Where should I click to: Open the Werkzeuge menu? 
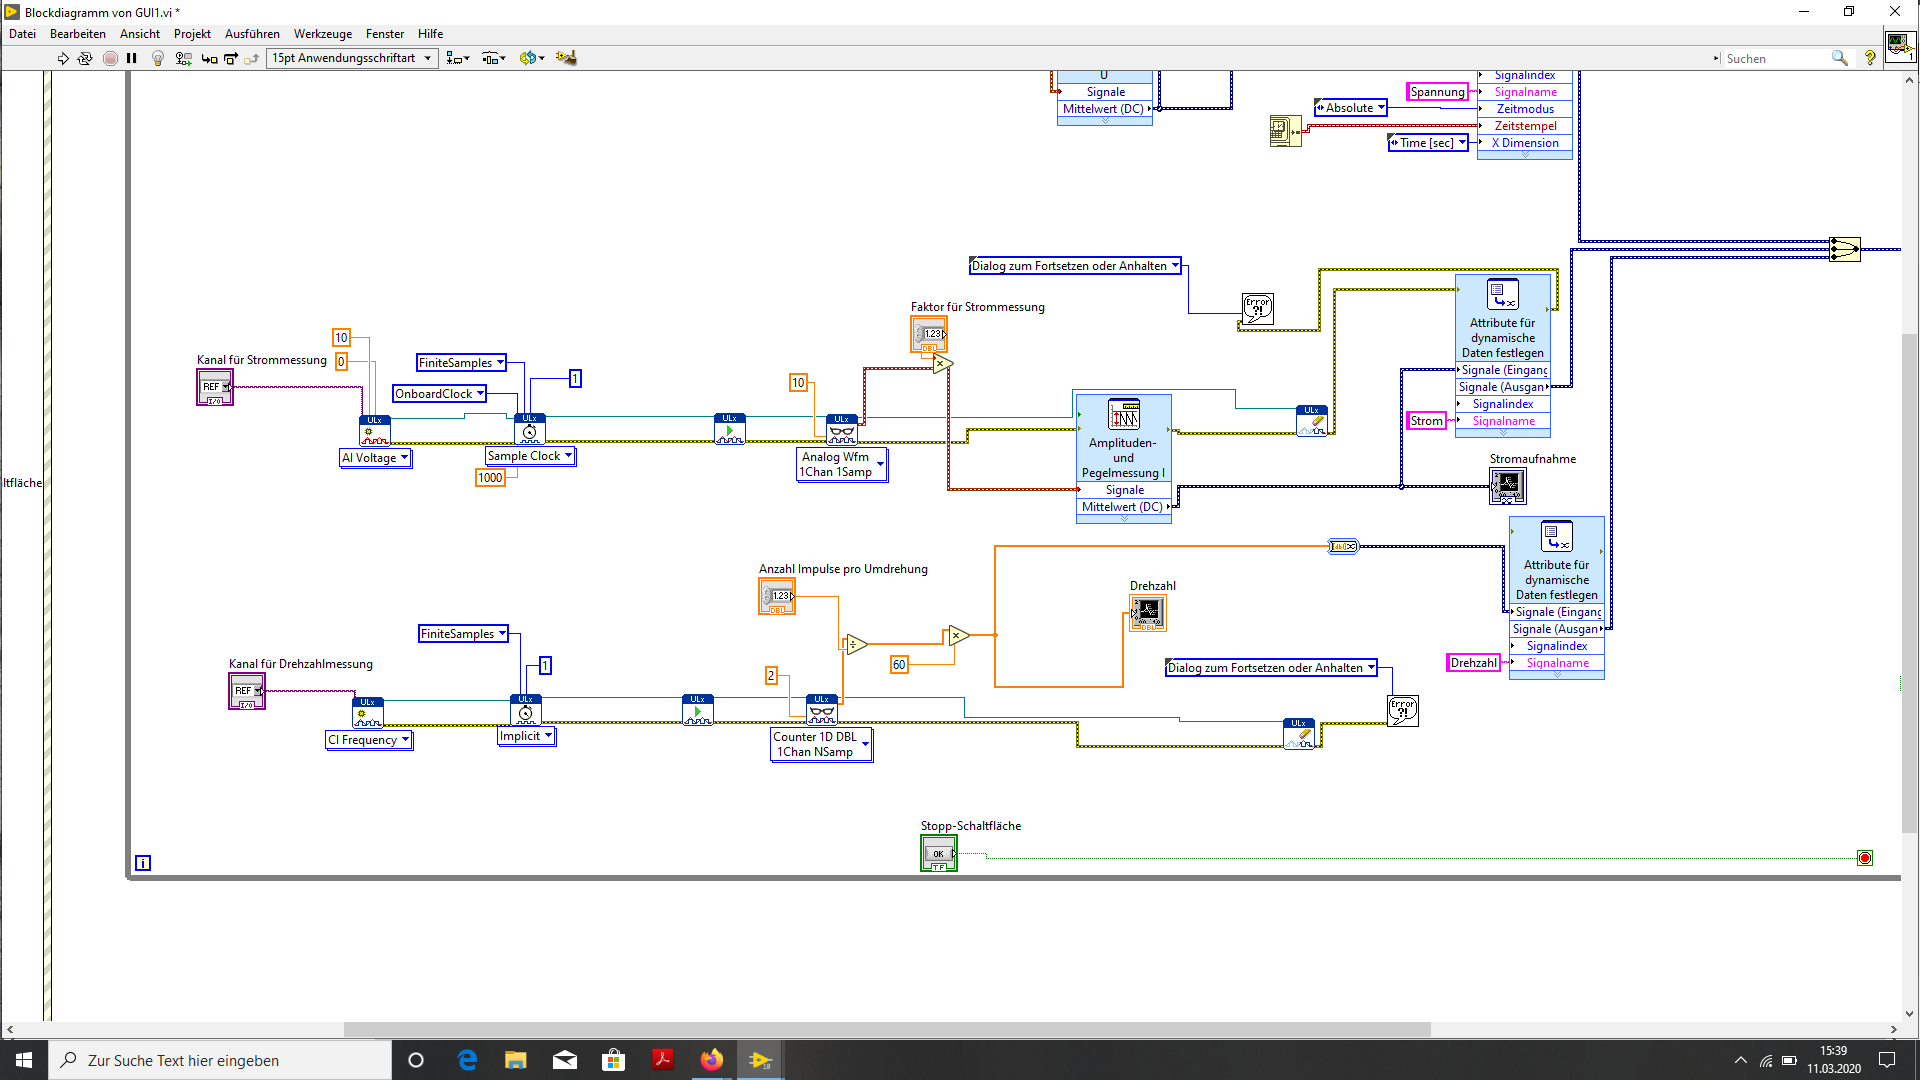pyautogui.click(x=322, y=34)
